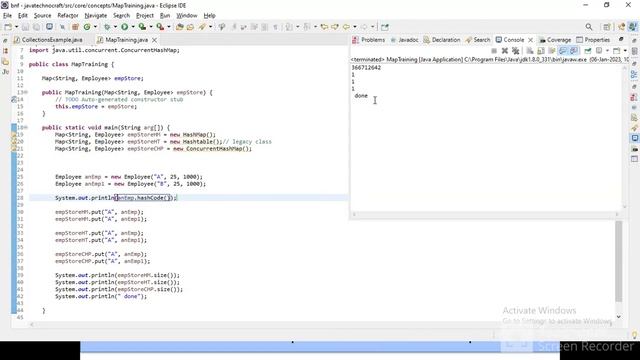Switch to the Javadoc view tab

(404, 40)
